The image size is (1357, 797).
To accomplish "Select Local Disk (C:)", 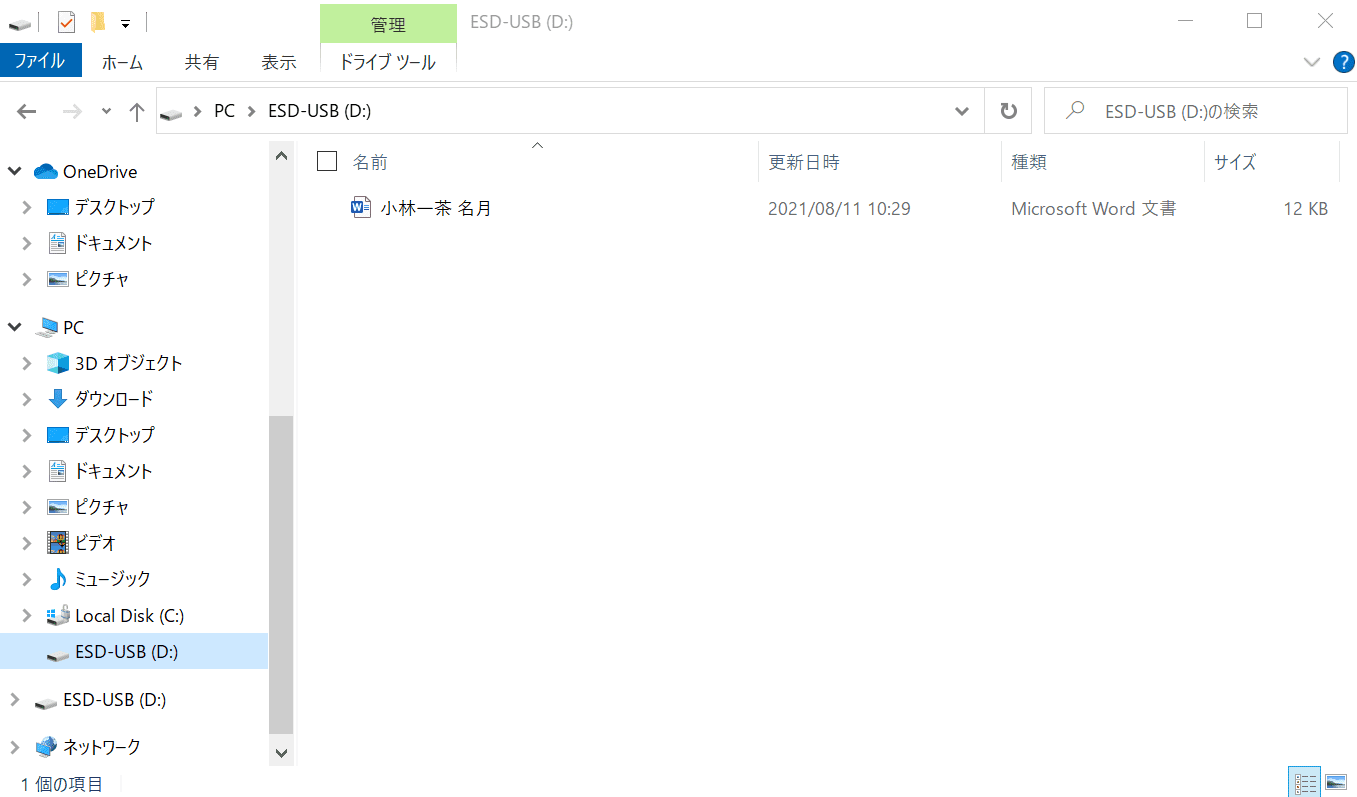I will (x=129, y=615).
